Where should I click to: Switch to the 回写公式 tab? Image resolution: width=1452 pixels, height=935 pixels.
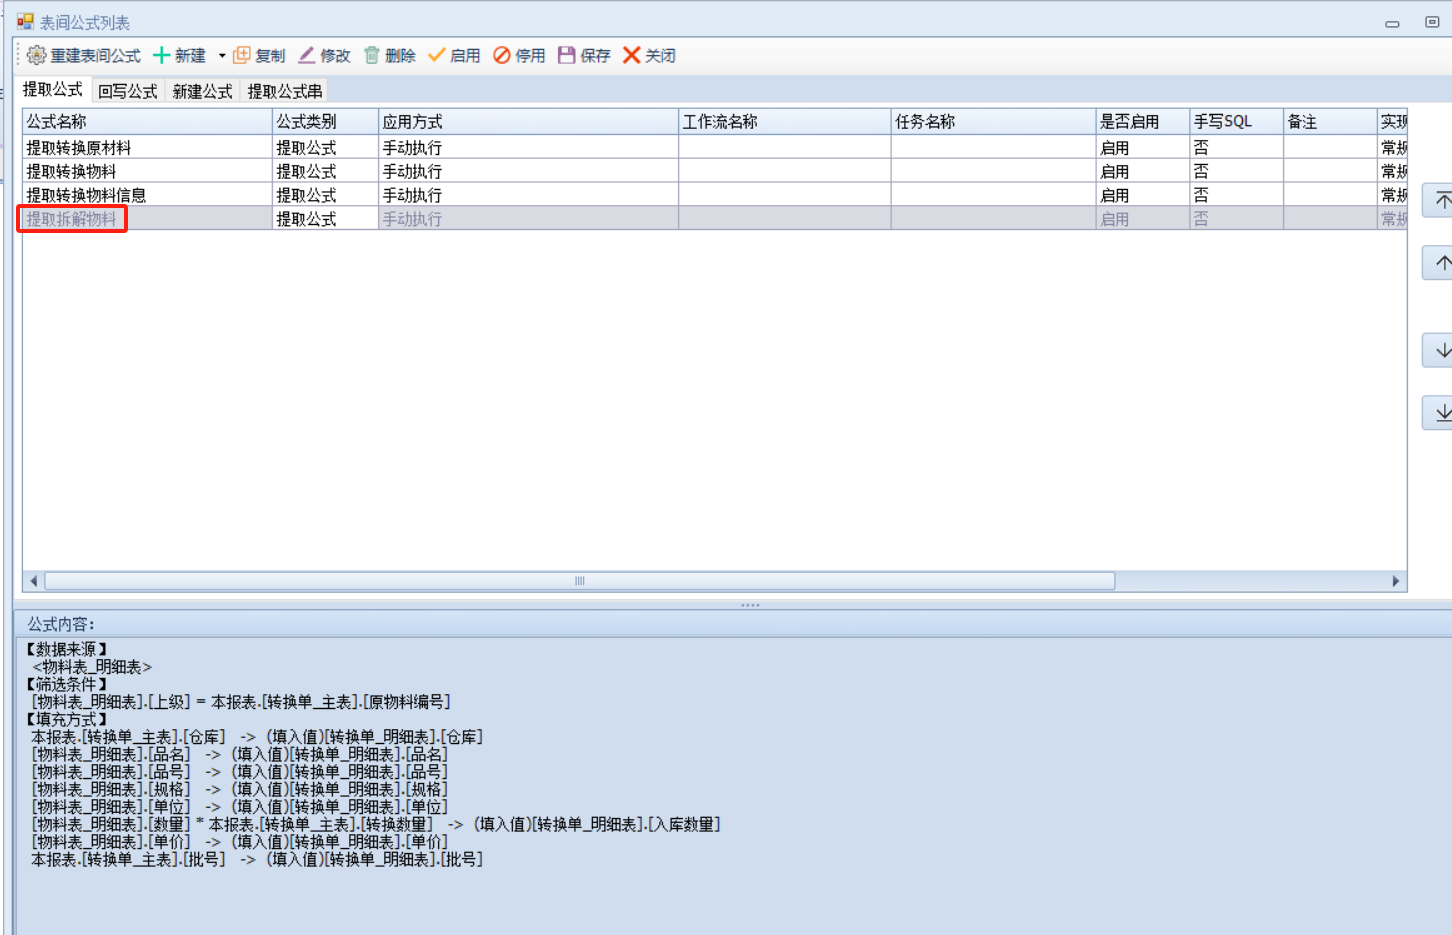[128, 91]
